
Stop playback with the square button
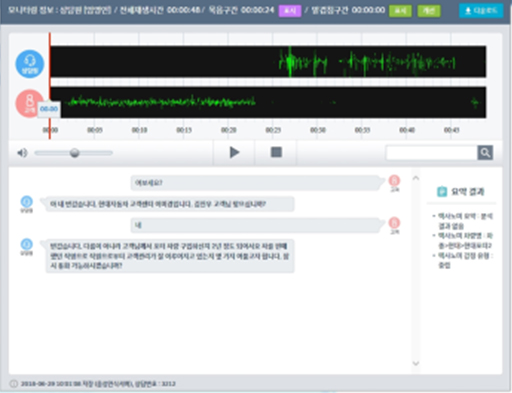[276, 152]
